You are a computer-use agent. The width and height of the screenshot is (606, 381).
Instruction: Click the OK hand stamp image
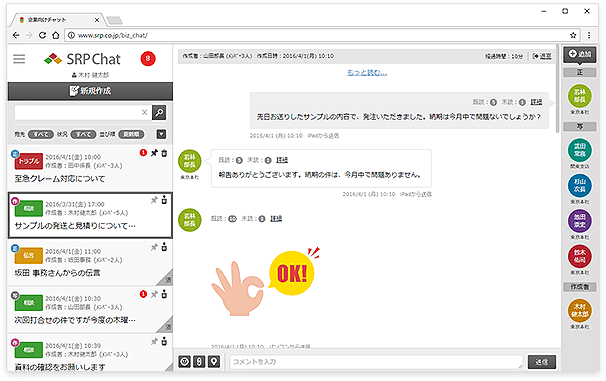click(x=265, y=281)
